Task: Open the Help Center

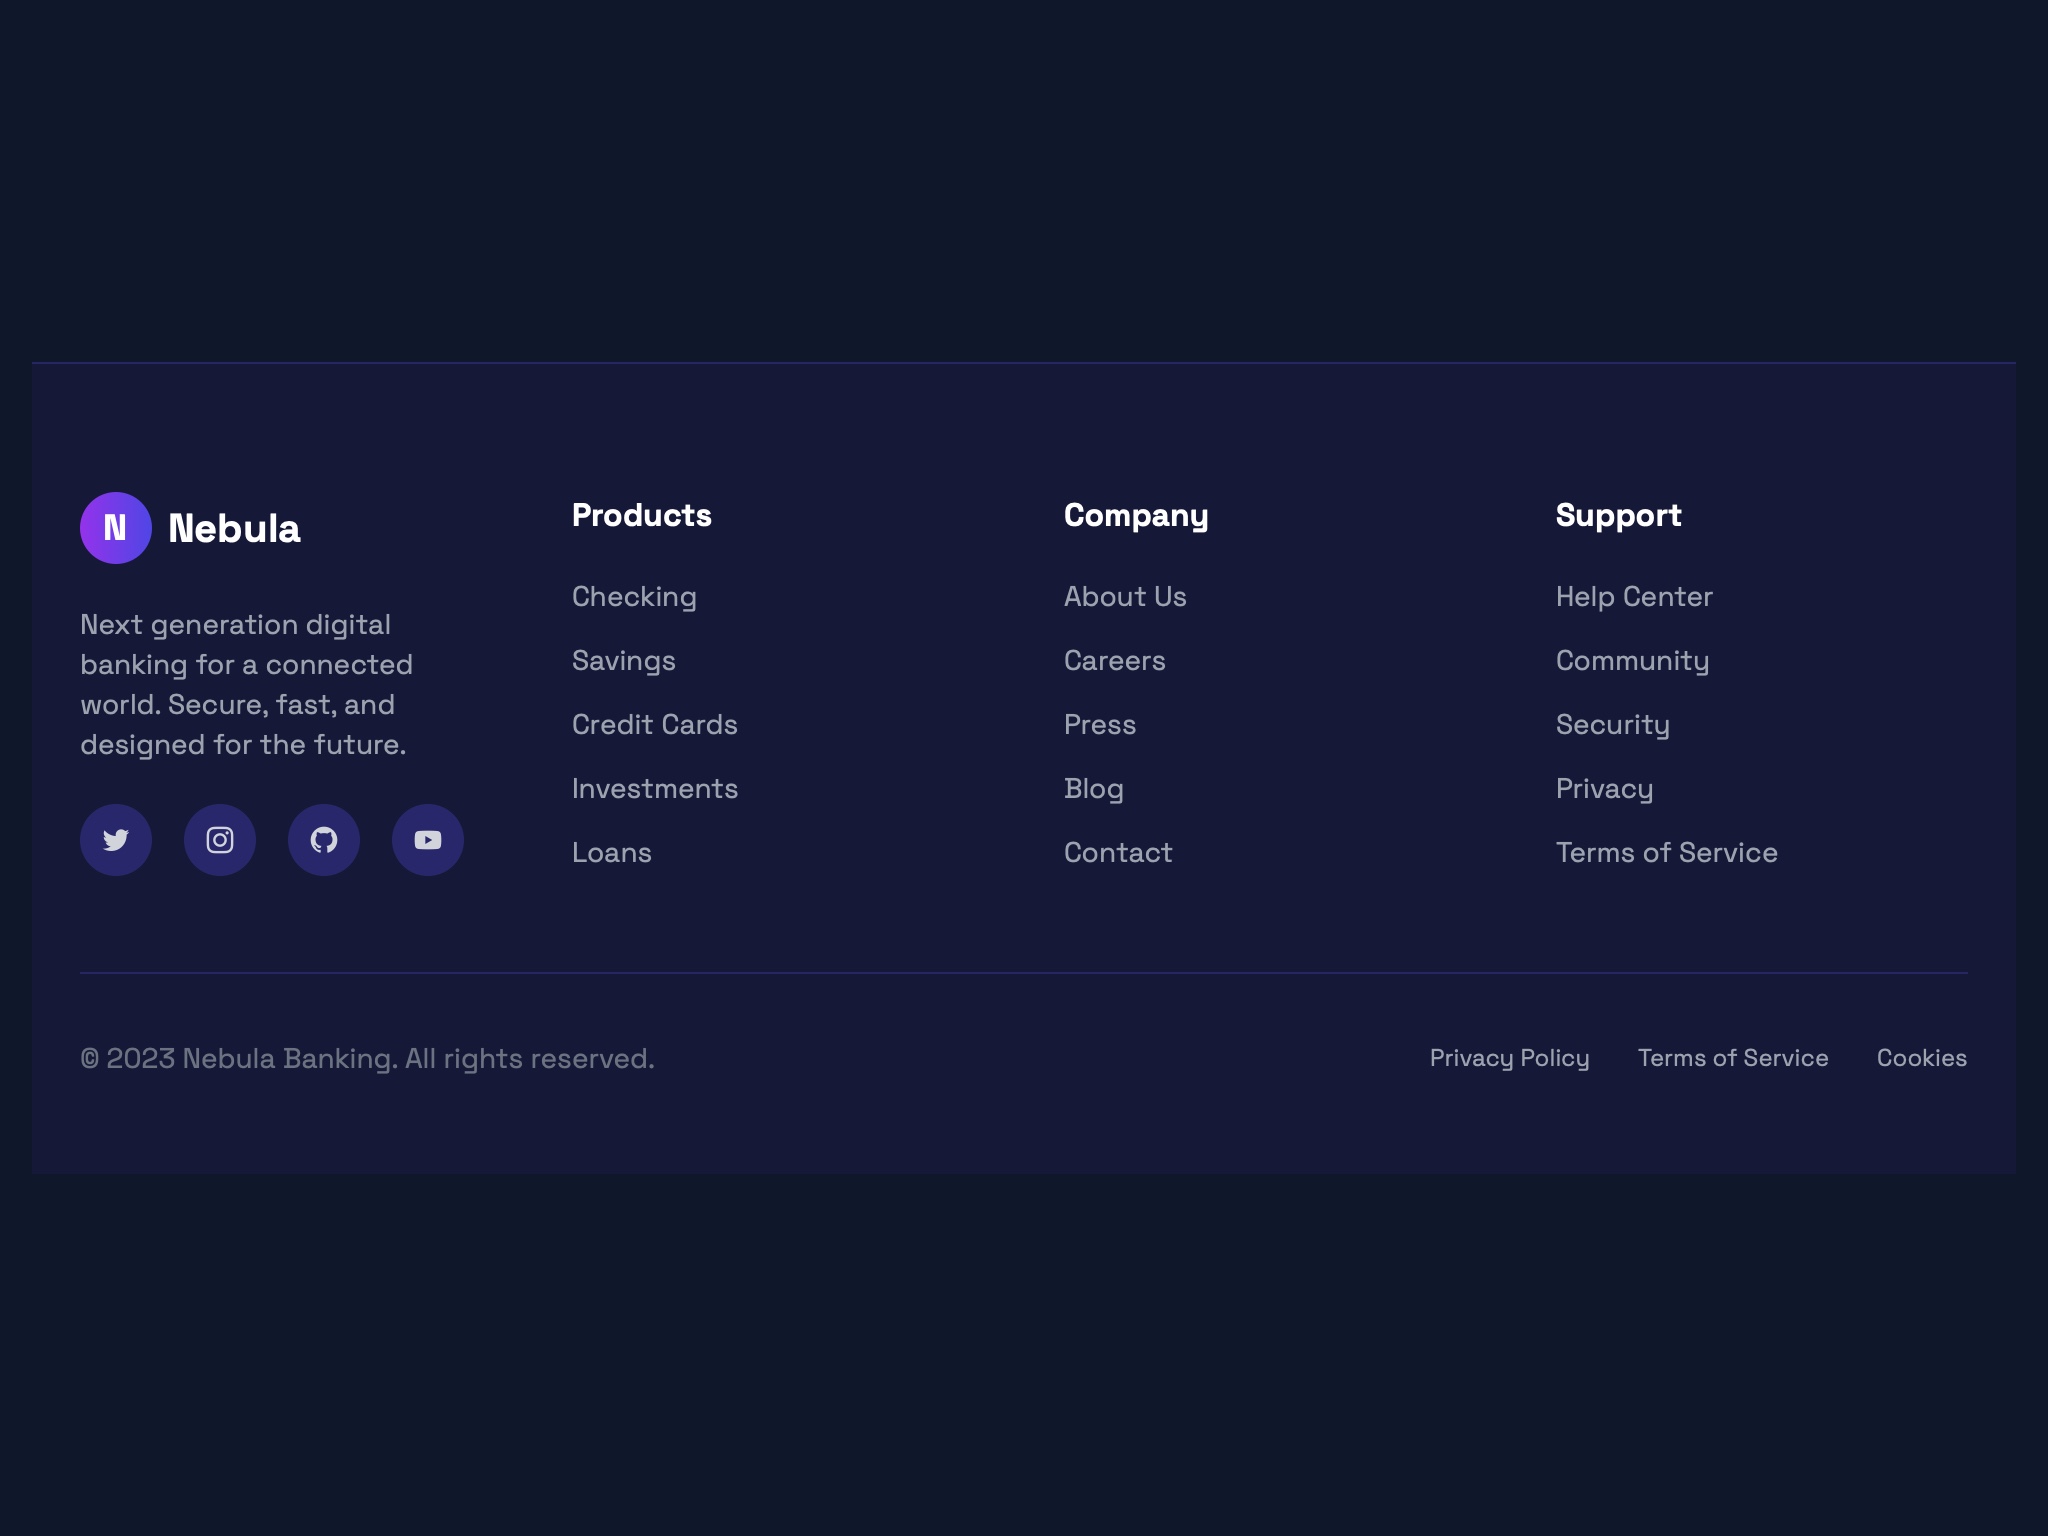Action: [1634, 596]
